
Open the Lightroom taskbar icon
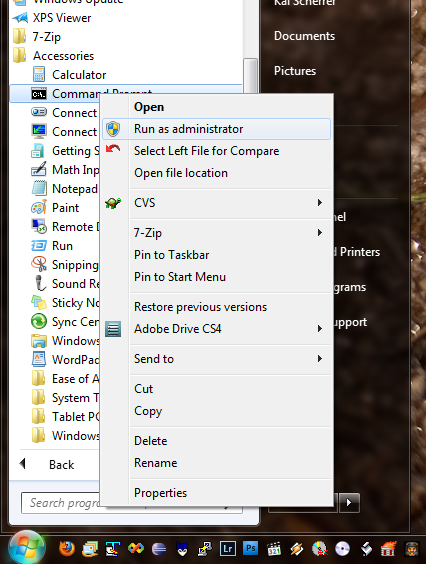pyautogui.click(x=228, y=549)
